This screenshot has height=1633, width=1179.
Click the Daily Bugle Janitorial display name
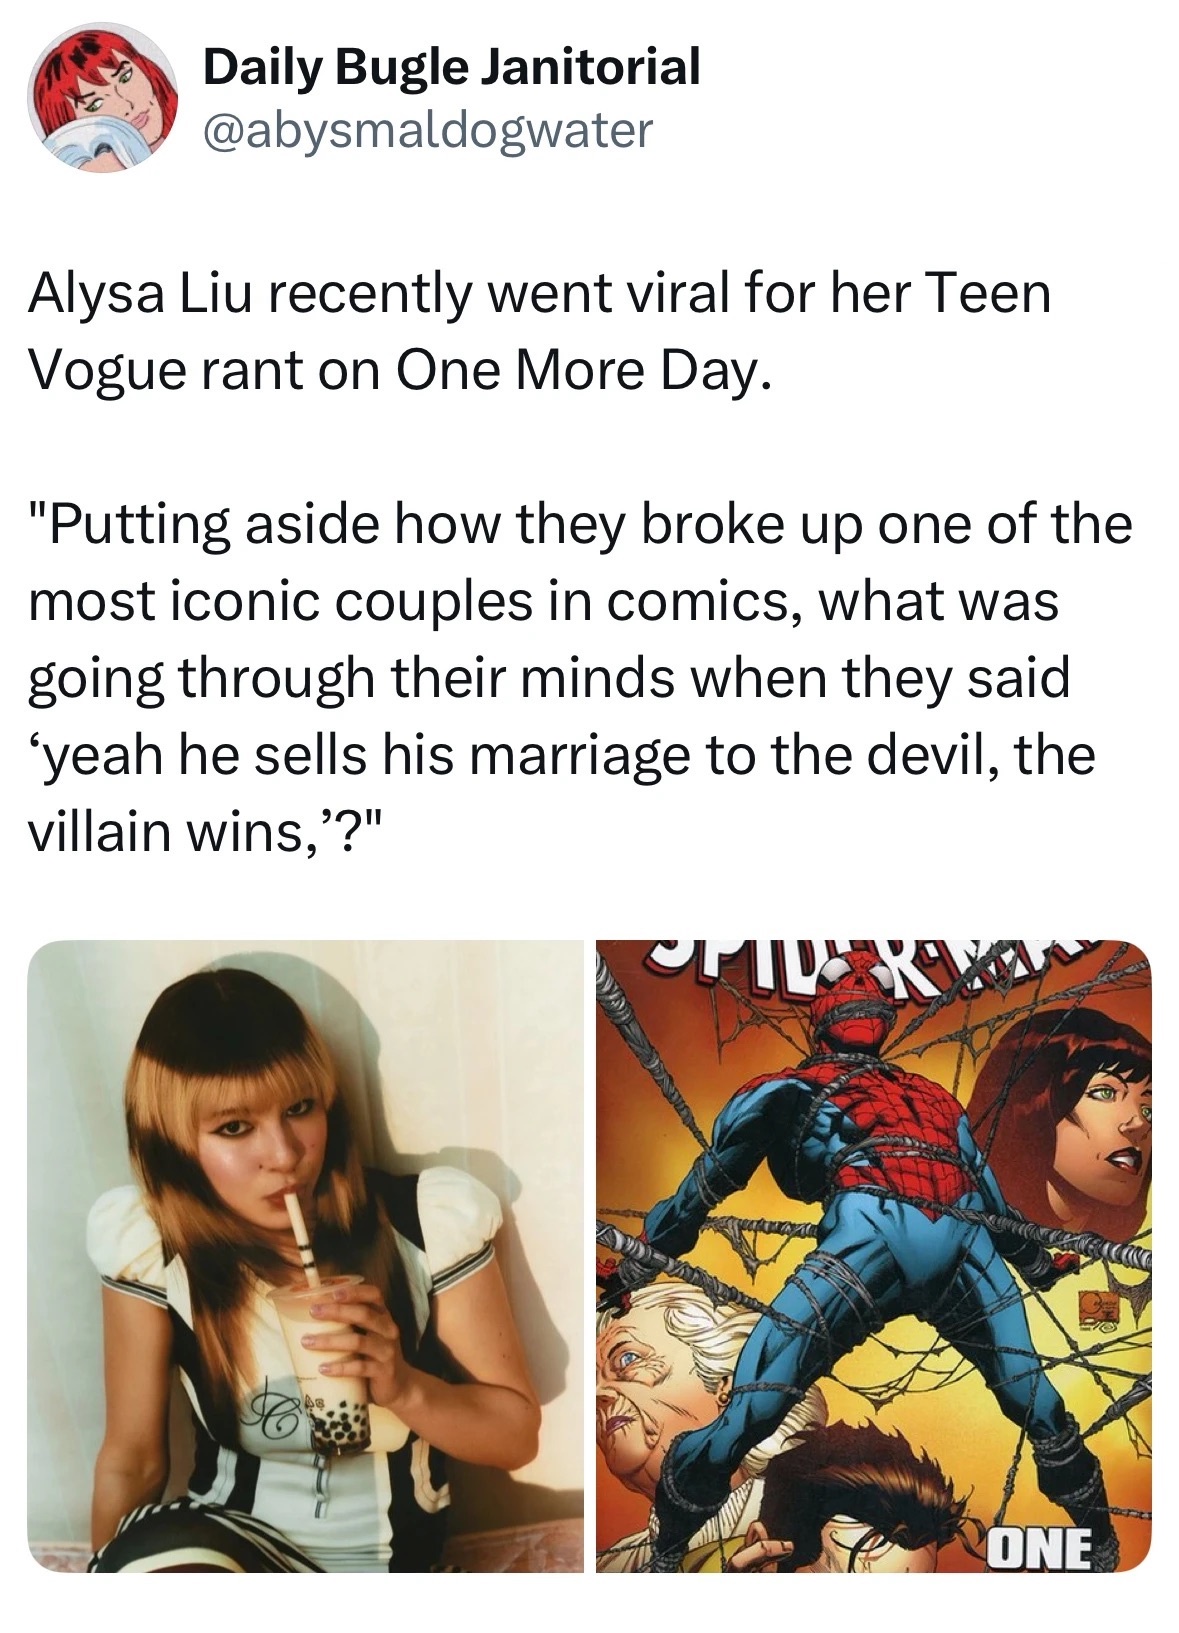click(451, 68)
